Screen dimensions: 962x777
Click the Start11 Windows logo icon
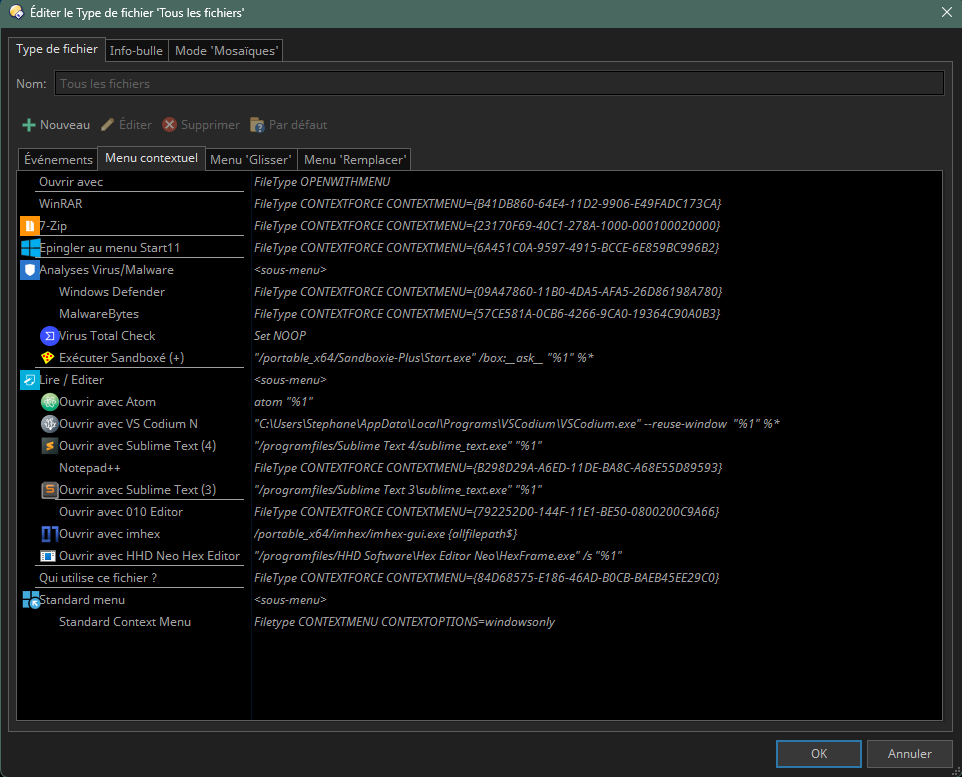(30, 248)
